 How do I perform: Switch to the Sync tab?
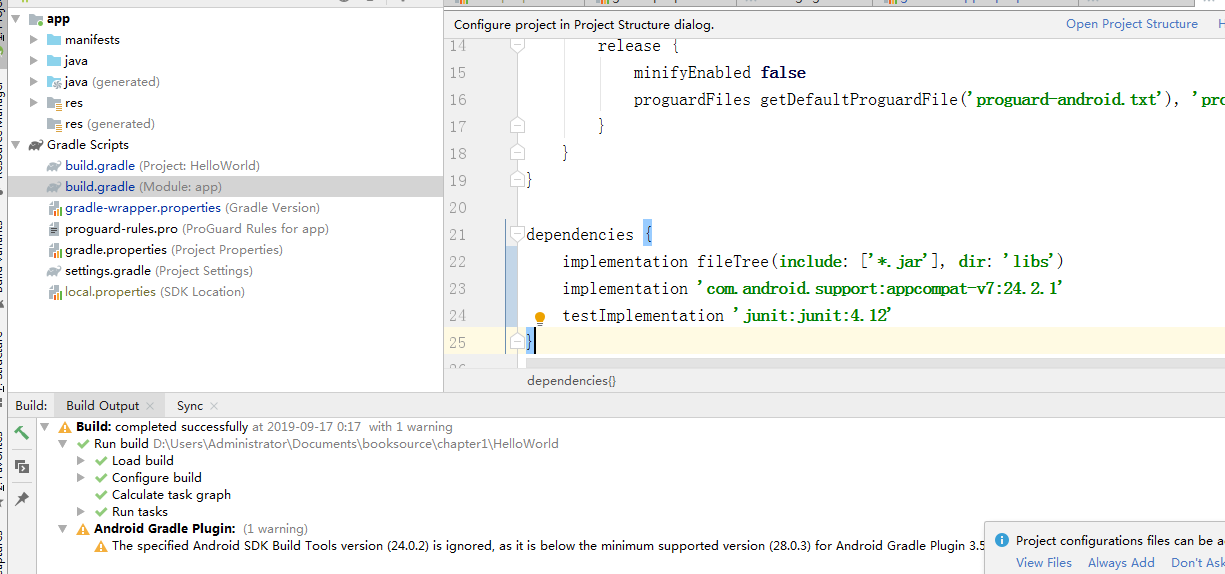[190, 406]
